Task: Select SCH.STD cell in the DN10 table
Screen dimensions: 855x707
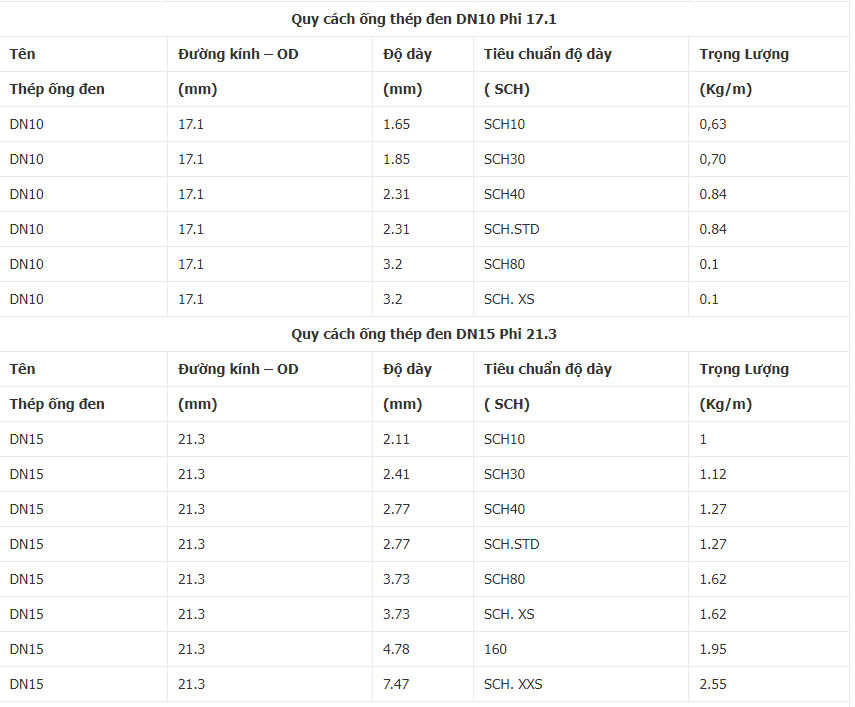Action: click(511, 229)
